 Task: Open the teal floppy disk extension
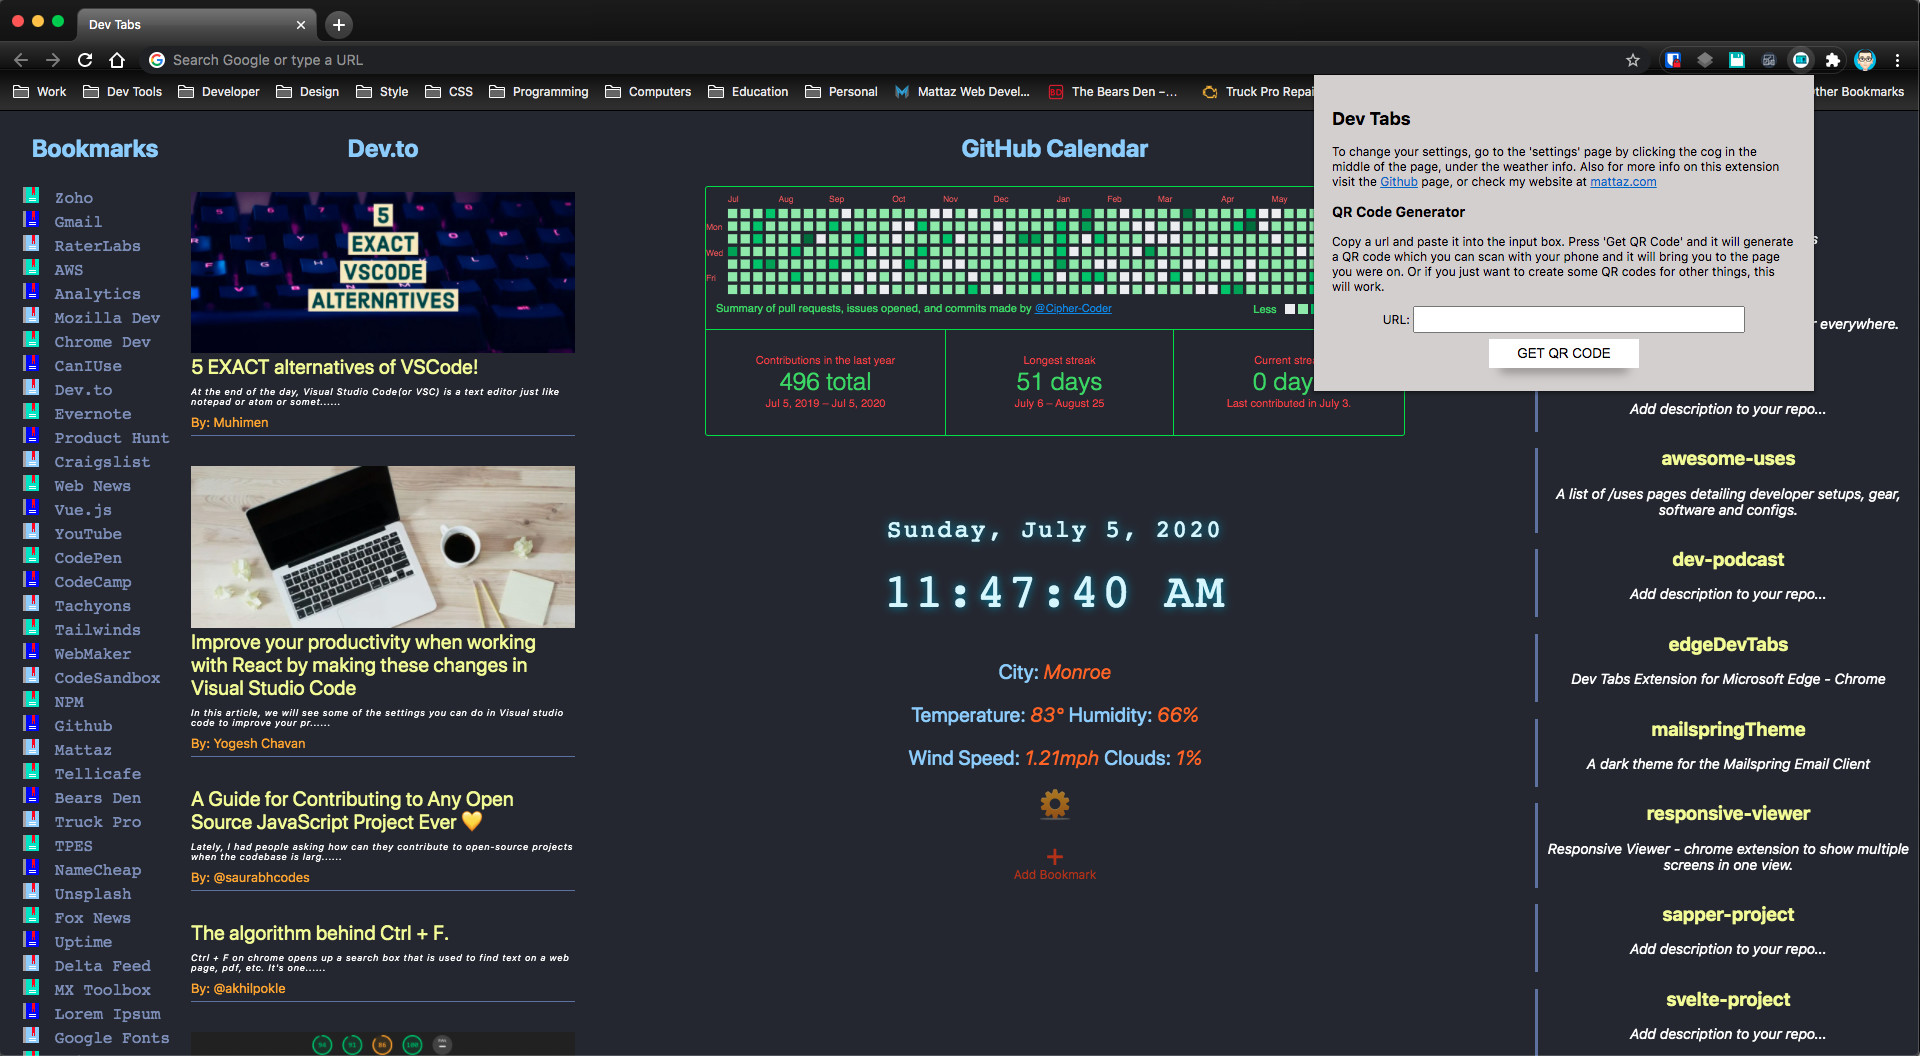tap(1737, 60)
